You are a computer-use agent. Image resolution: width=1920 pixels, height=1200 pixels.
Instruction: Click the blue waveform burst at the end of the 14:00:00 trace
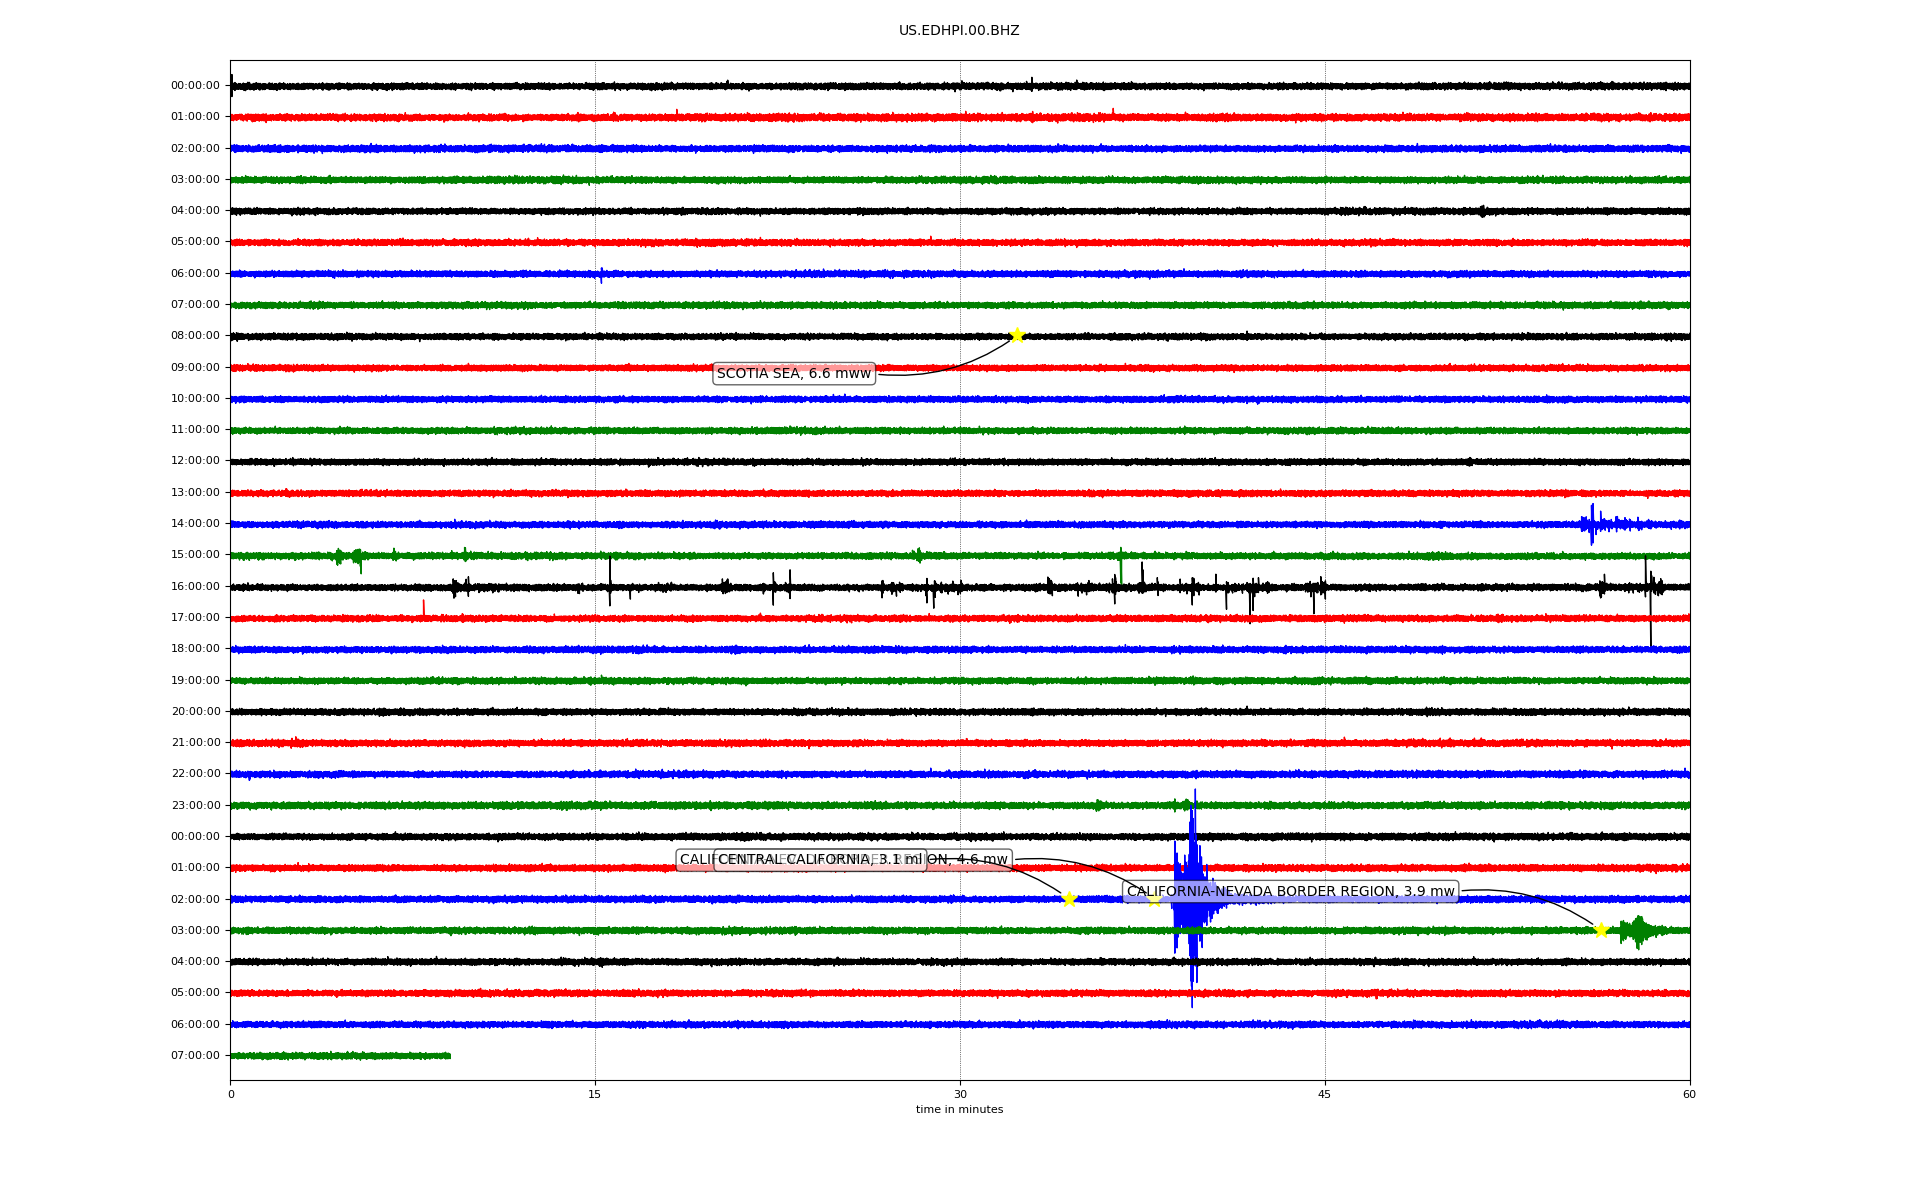point(1607,524)
